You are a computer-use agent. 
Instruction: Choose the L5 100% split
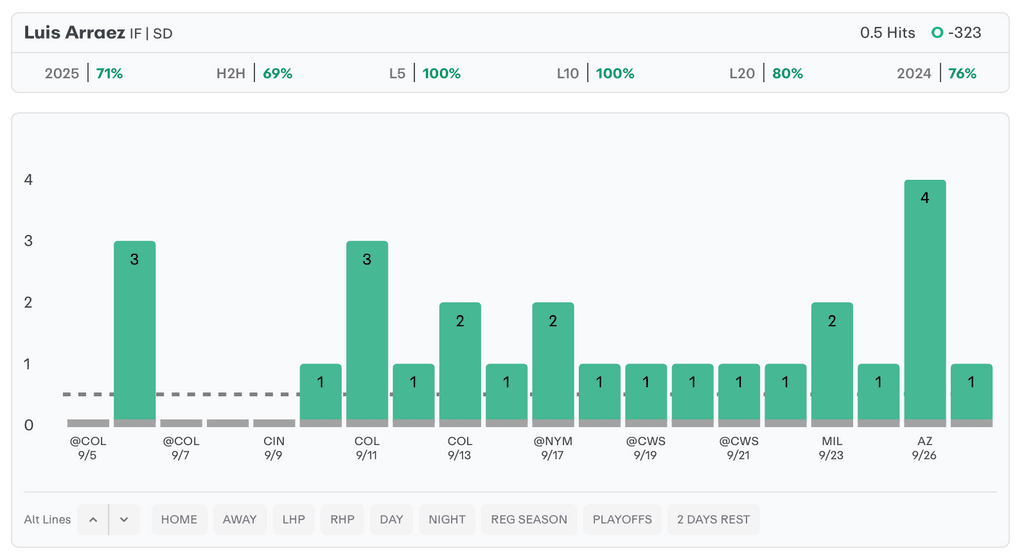pos(424,73)
